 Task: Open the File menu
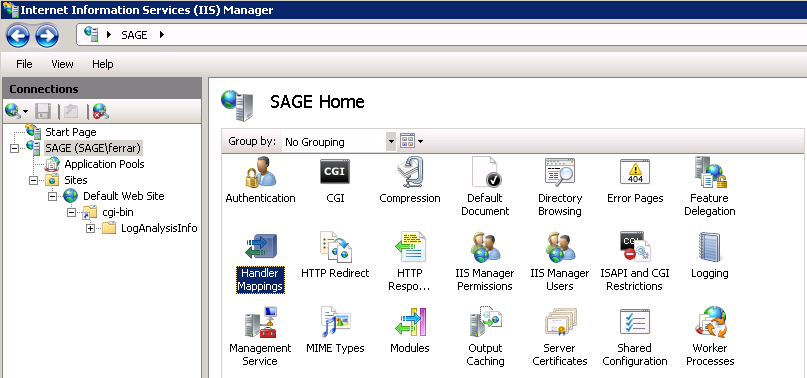pos(24,64)
